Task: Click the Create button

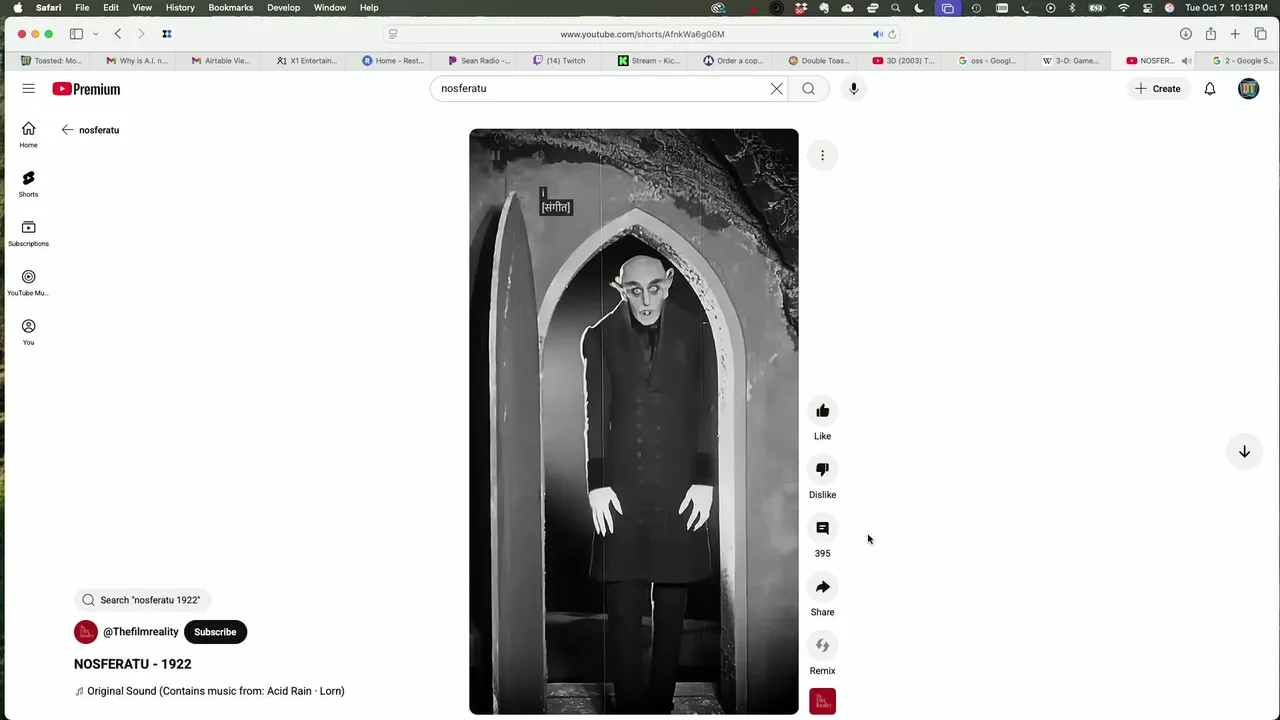Action: [x=1157, y=89]
